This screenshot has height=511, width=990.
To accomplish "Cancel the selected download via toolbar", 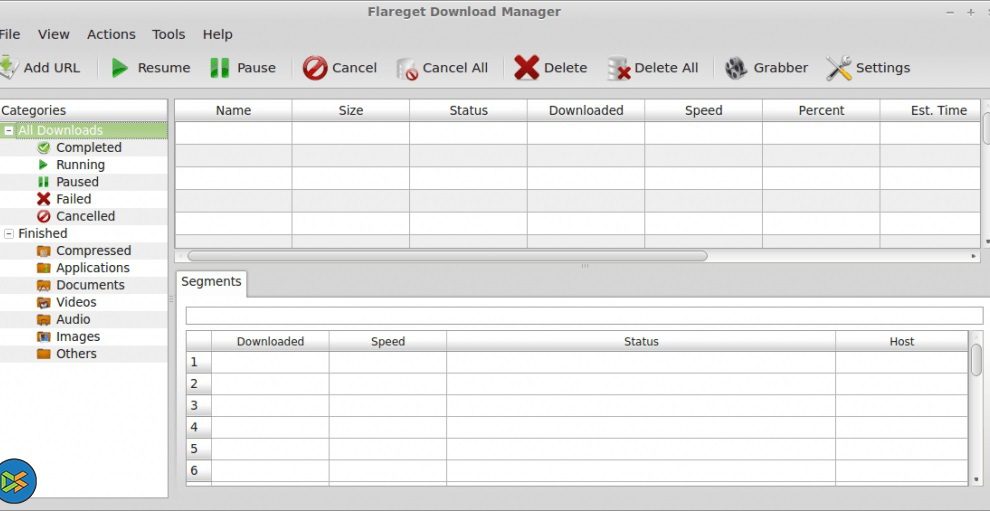I will [x=315, y=68].
